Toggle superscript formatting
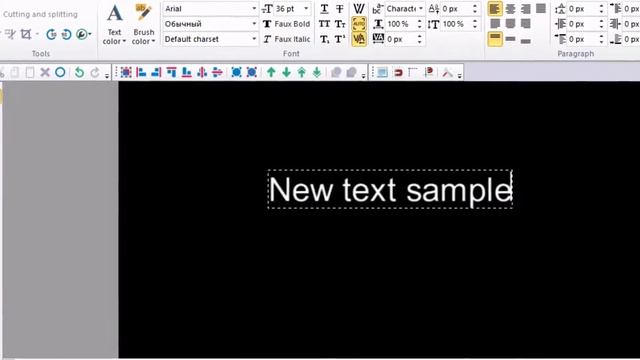Image resolution: width=640 pixels, height=360 pixels. (x=340, y=39)
